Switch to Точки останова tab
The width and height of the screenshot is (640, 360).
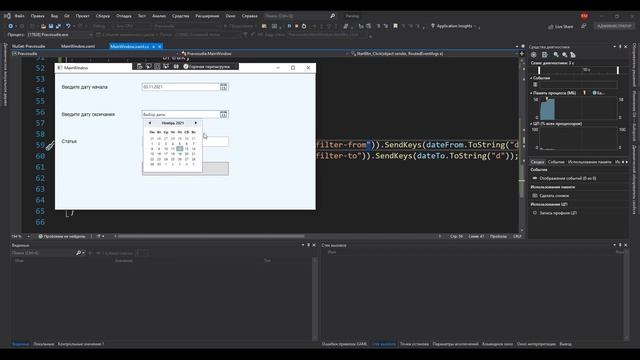[x=414, y=344]
